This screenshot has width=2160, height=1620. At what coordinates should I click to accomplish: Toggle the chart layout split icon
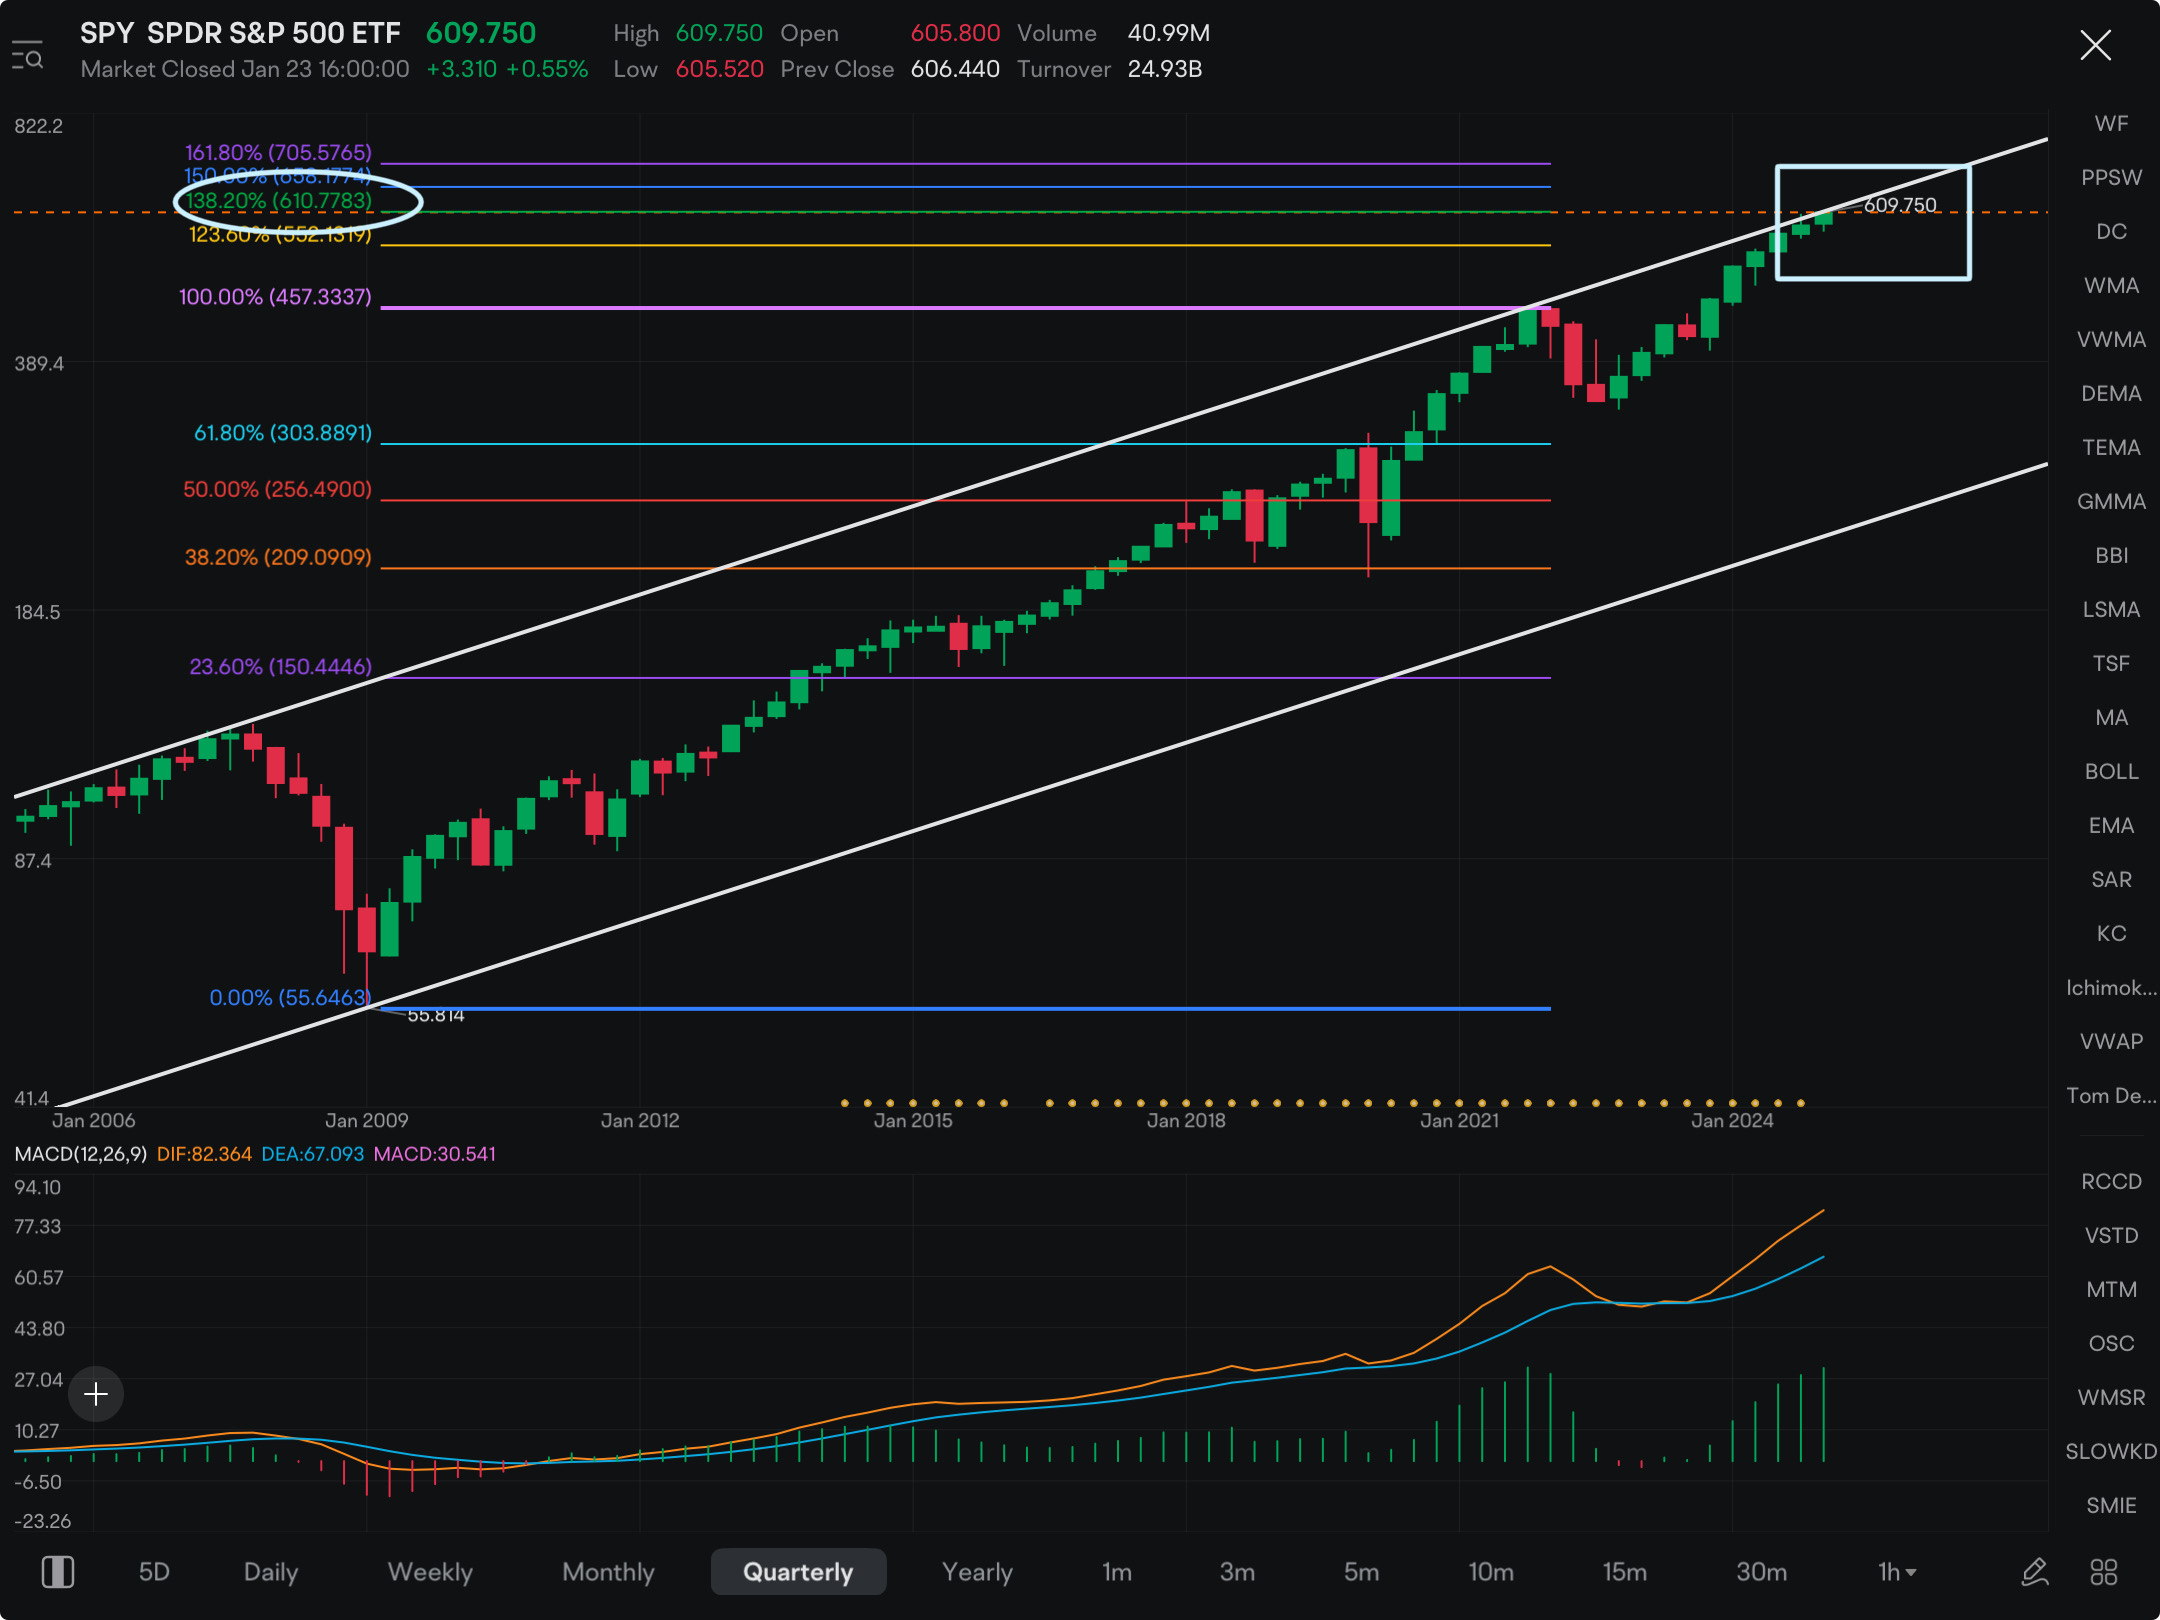click(x=58, y=1571)
